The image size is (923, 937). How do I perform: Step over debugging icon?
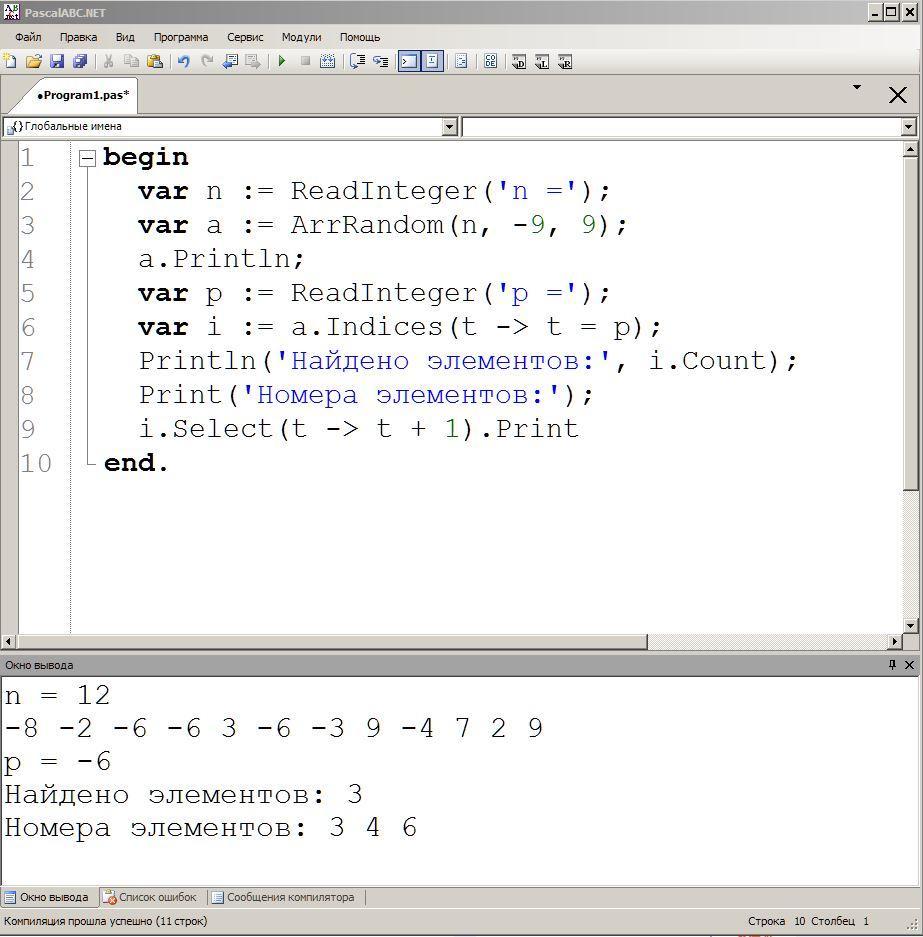357,61
